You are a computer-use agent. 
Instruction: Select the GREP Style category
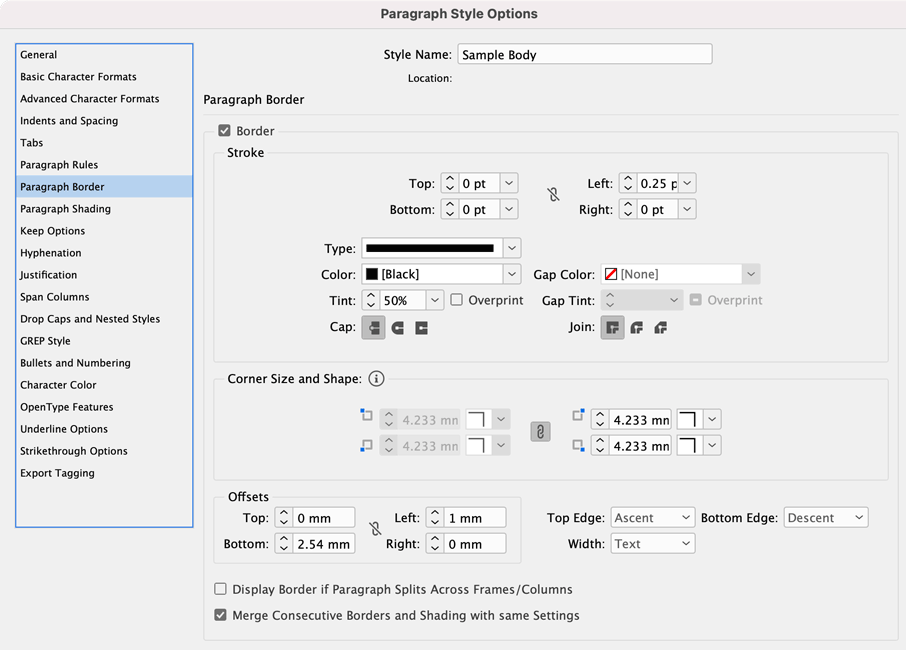pyautogui.click(x=104, y=341)
